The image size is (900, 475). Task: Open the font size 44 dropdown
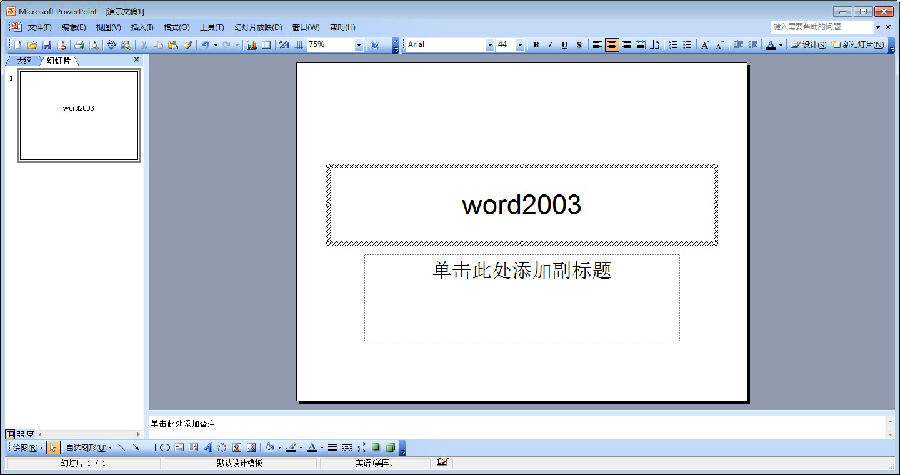click(520, 45)
